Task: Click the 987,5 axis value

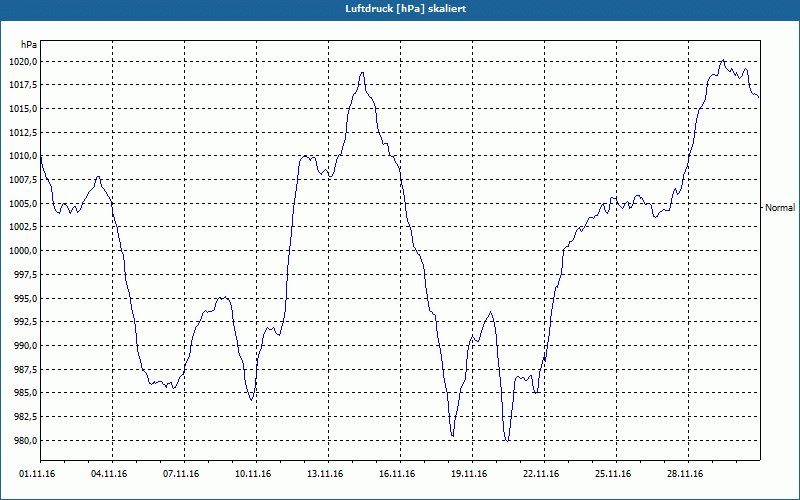Action: [x=24, y=369]
